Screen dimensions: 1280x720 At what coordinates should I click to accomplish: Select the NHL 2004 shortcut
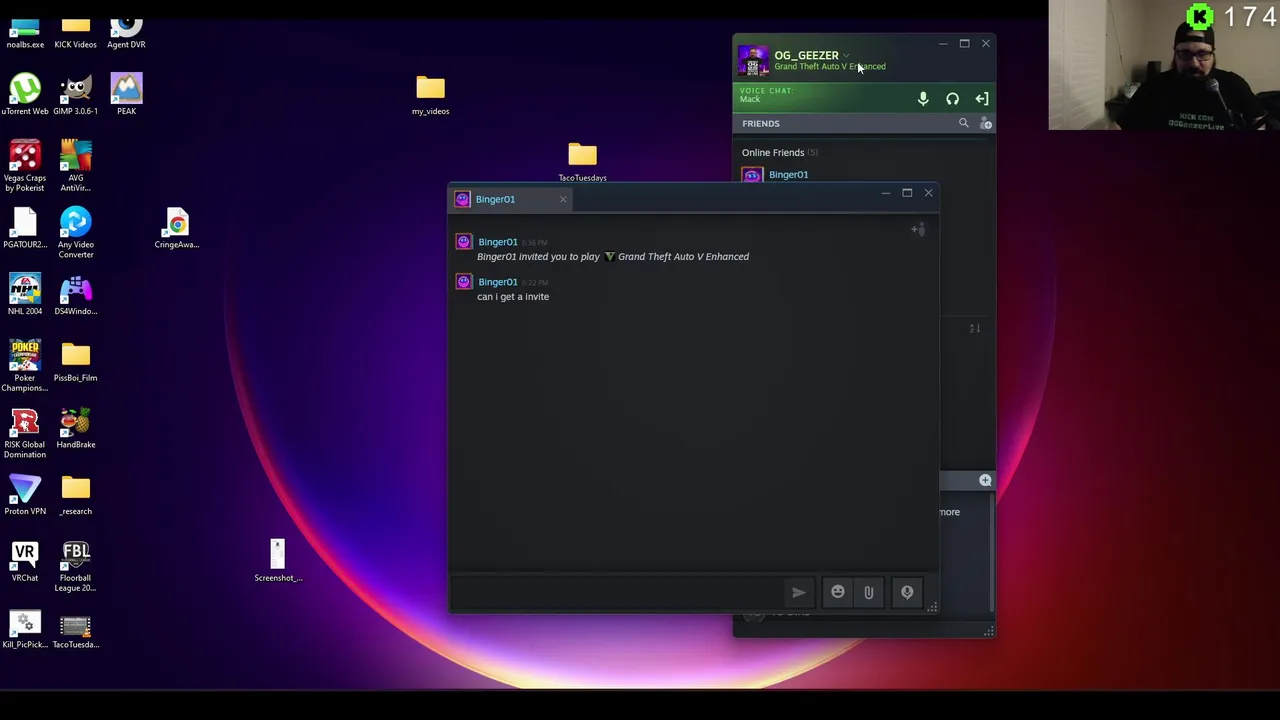[25, 296]
